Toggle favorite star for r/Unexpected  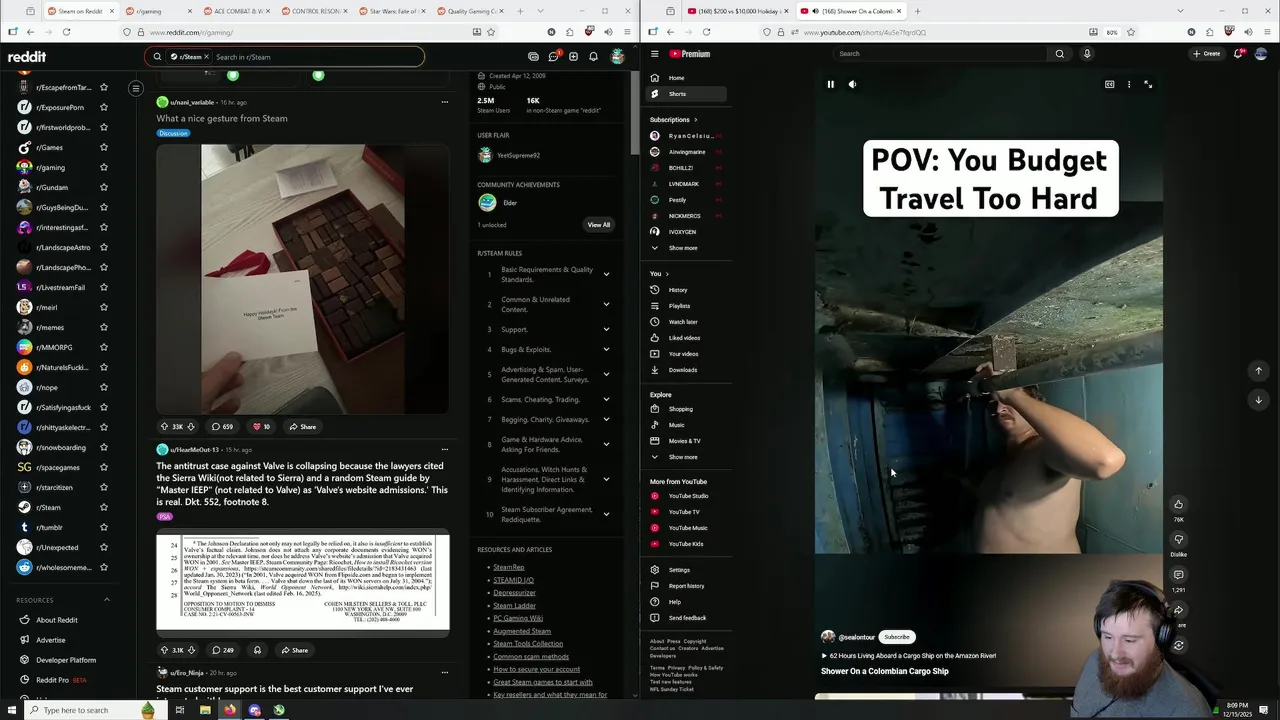click(x=103, y=547)
